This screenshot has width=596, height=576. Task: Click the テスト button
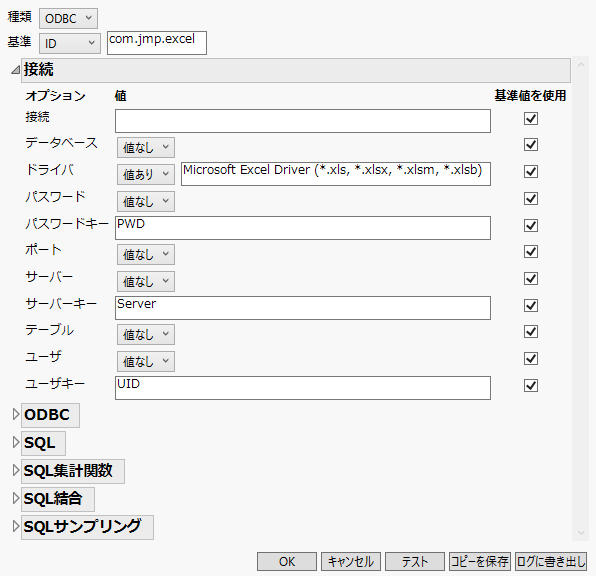tap(415, 562)
